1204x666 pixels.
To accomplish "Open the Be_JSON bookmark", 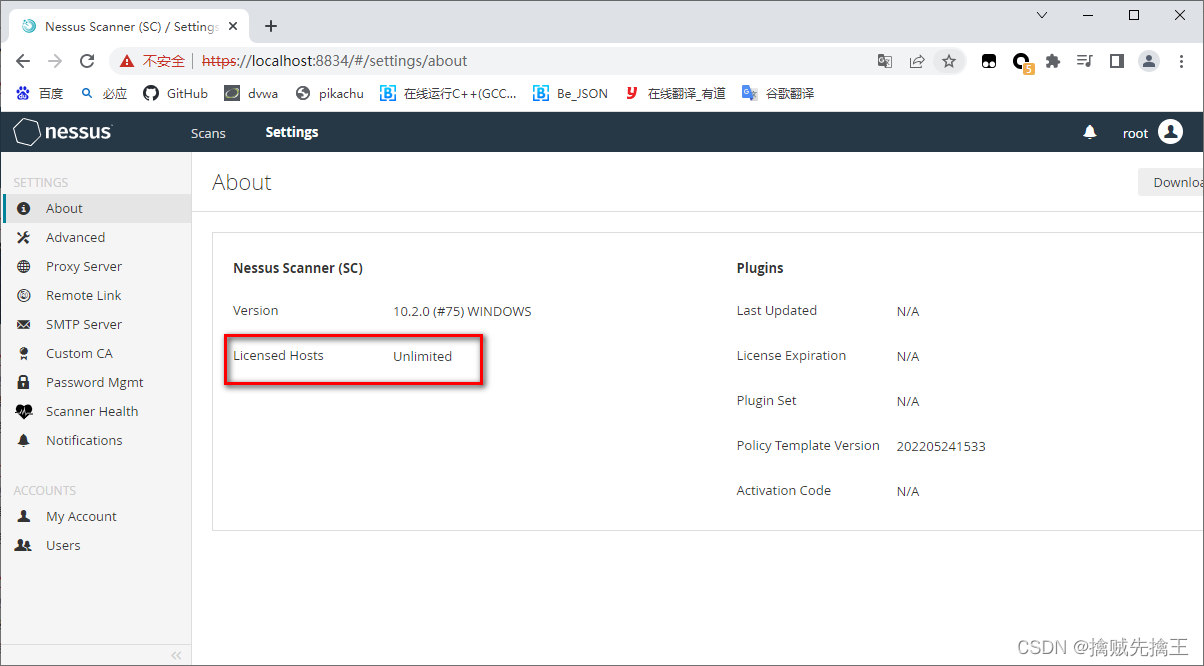I will pyautogui.click(x=570, y=93).
